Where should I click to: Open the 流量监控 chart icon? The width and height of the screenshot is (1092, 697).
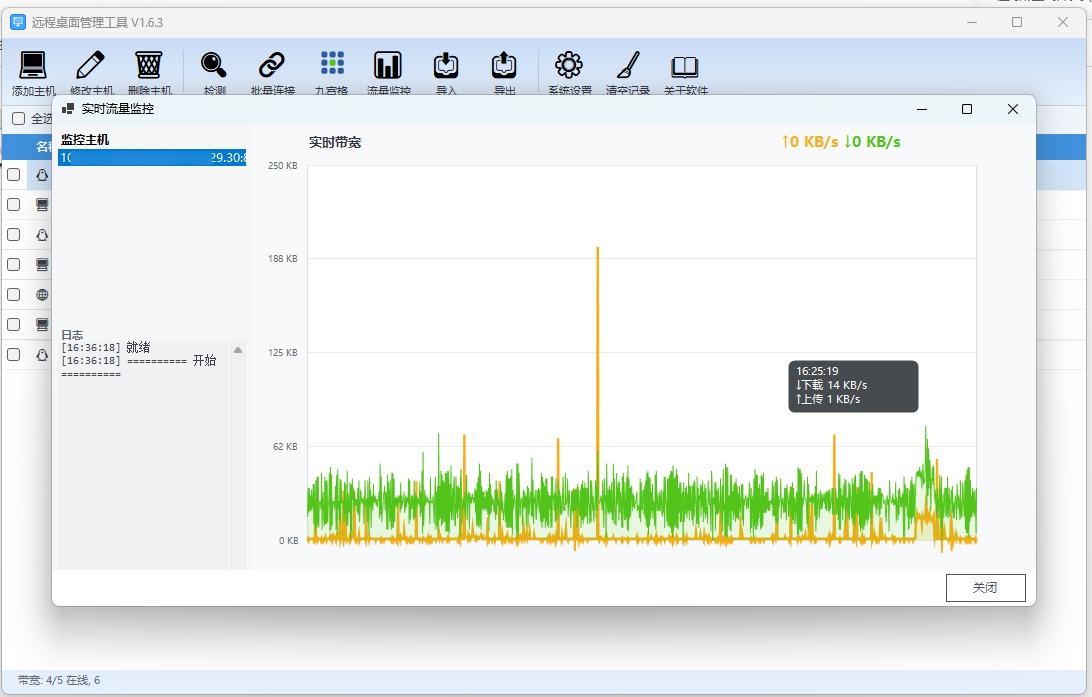(x=388, y=65)
